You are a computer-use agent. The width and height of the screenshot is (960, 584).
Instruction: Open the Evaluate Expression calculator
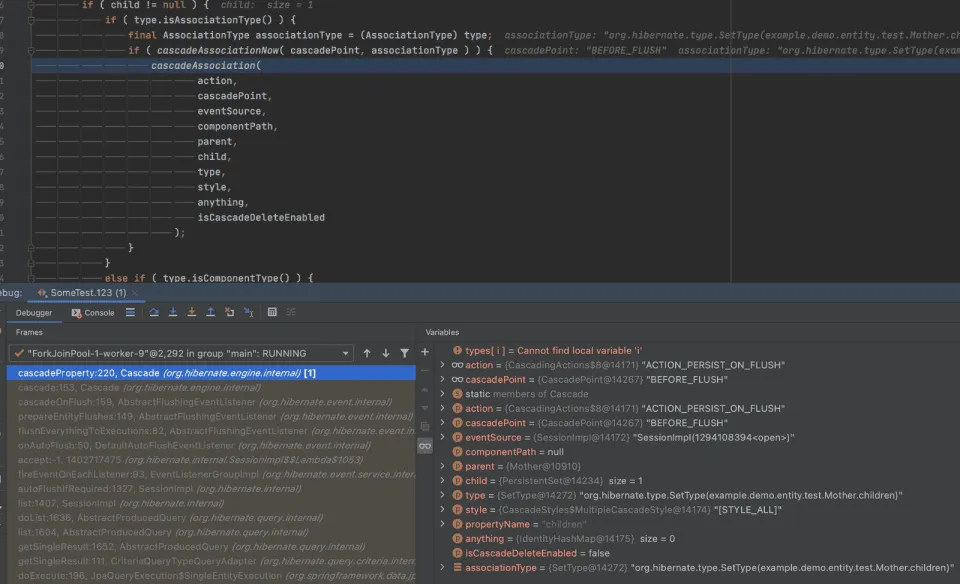272,312
